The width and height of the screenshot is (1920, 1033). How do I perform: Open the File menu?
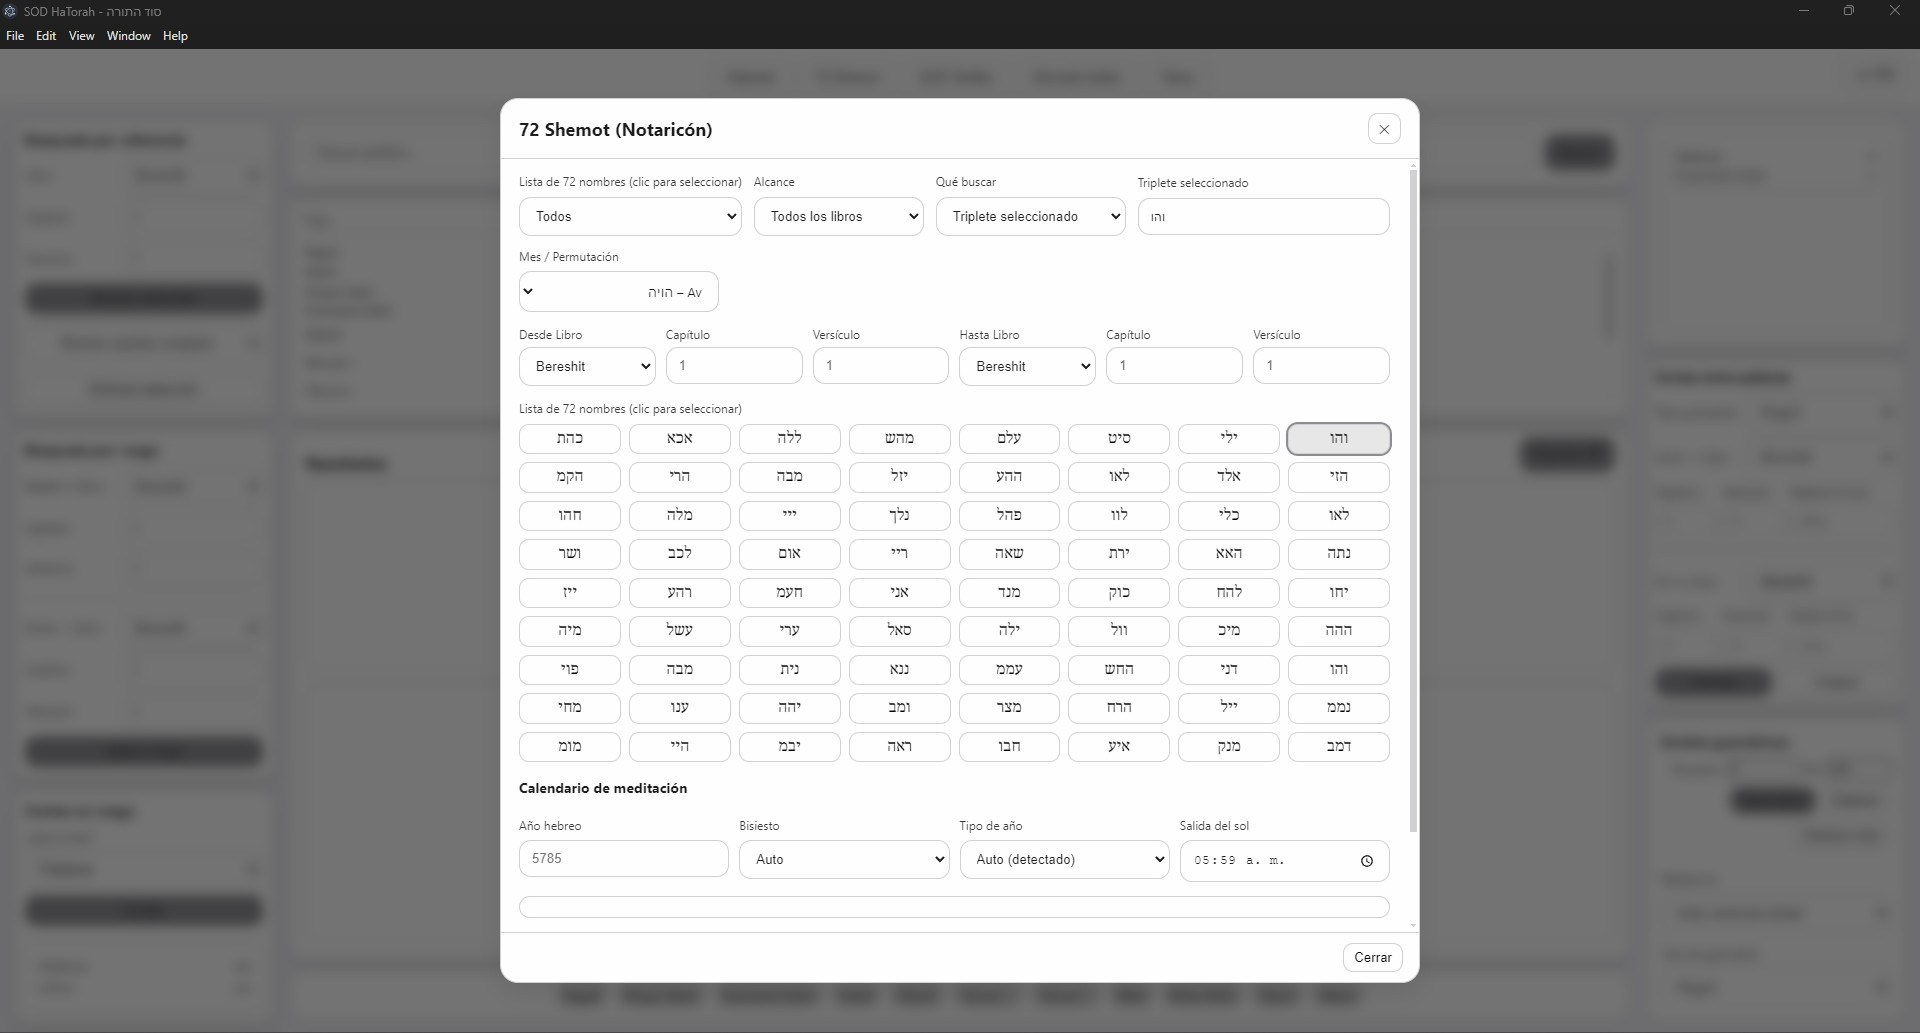pyautogui.click(x=15, y=36)
